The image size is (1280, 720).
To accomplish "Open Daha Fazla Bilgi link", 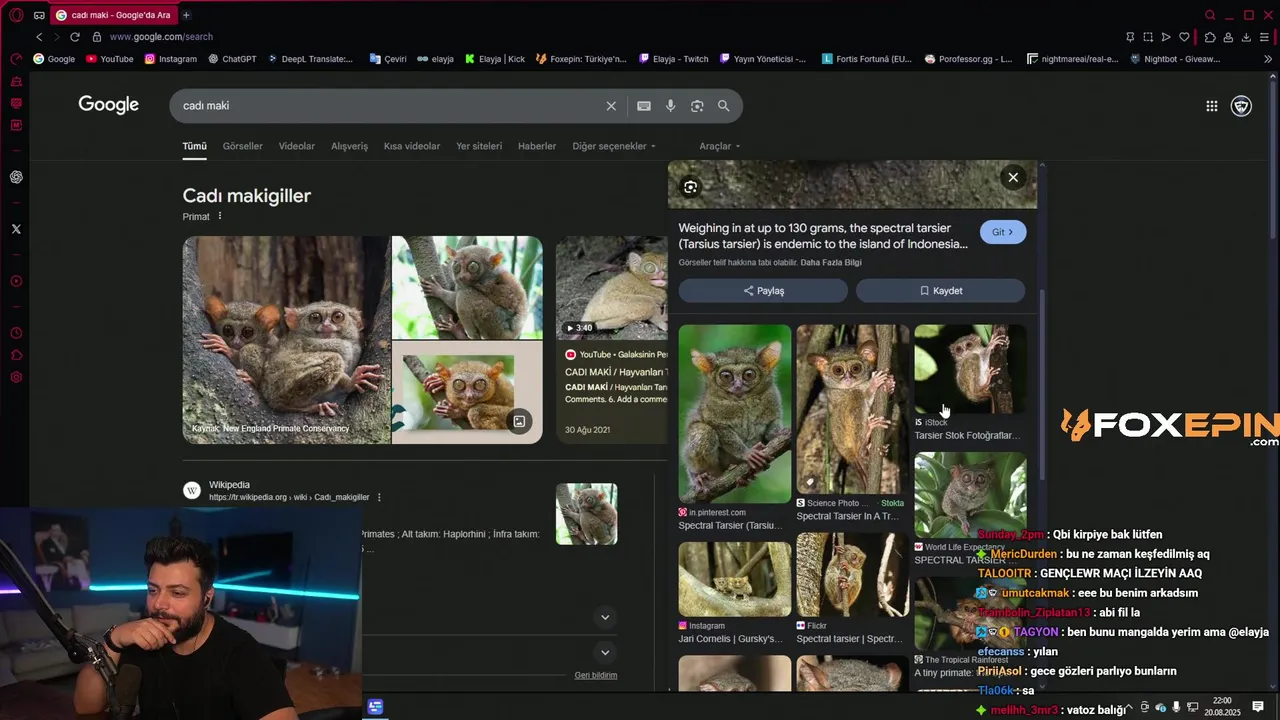I will coord(830,263).
